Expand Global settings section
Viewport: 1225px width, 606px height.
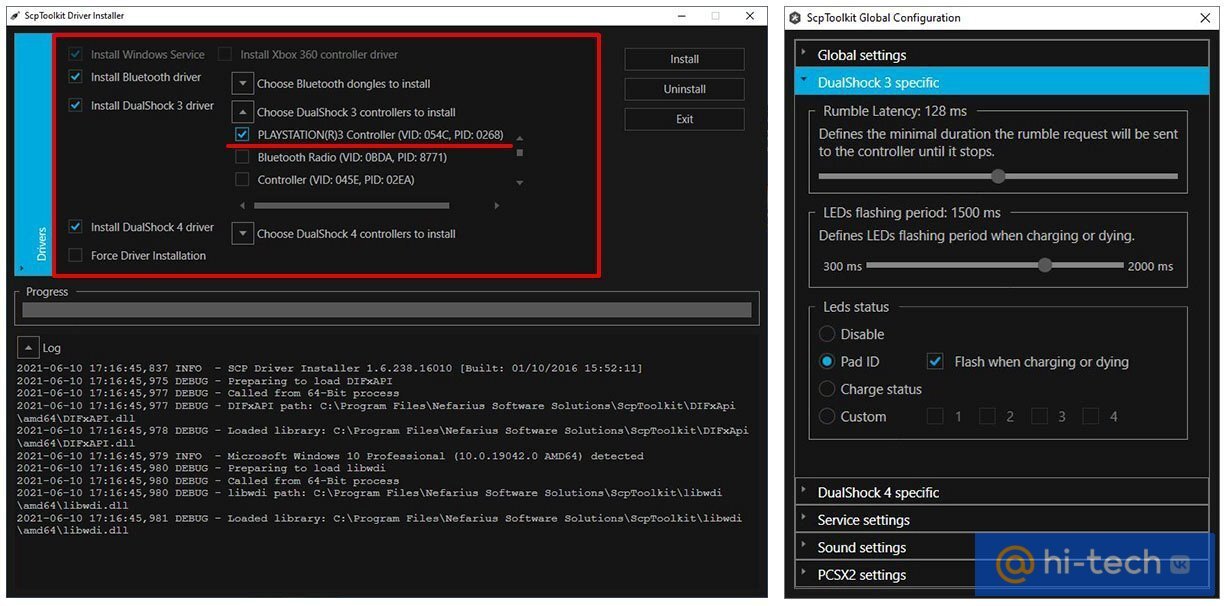pyautogui.click(x=1002, y=54)
